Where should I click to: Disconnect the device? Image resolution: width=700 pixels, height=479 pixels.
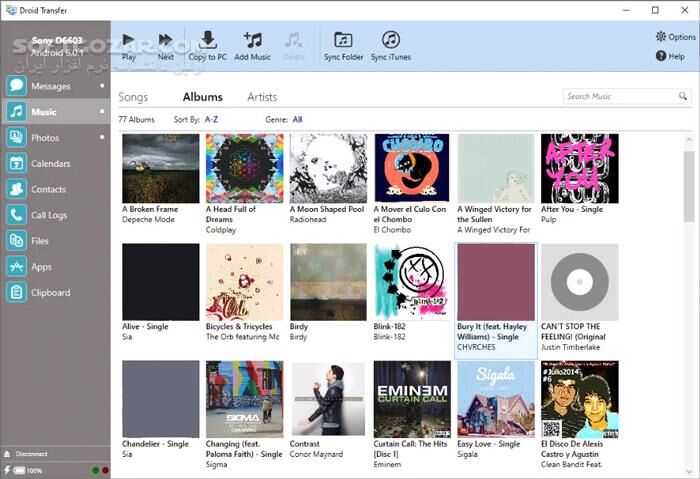coord(33,454)
